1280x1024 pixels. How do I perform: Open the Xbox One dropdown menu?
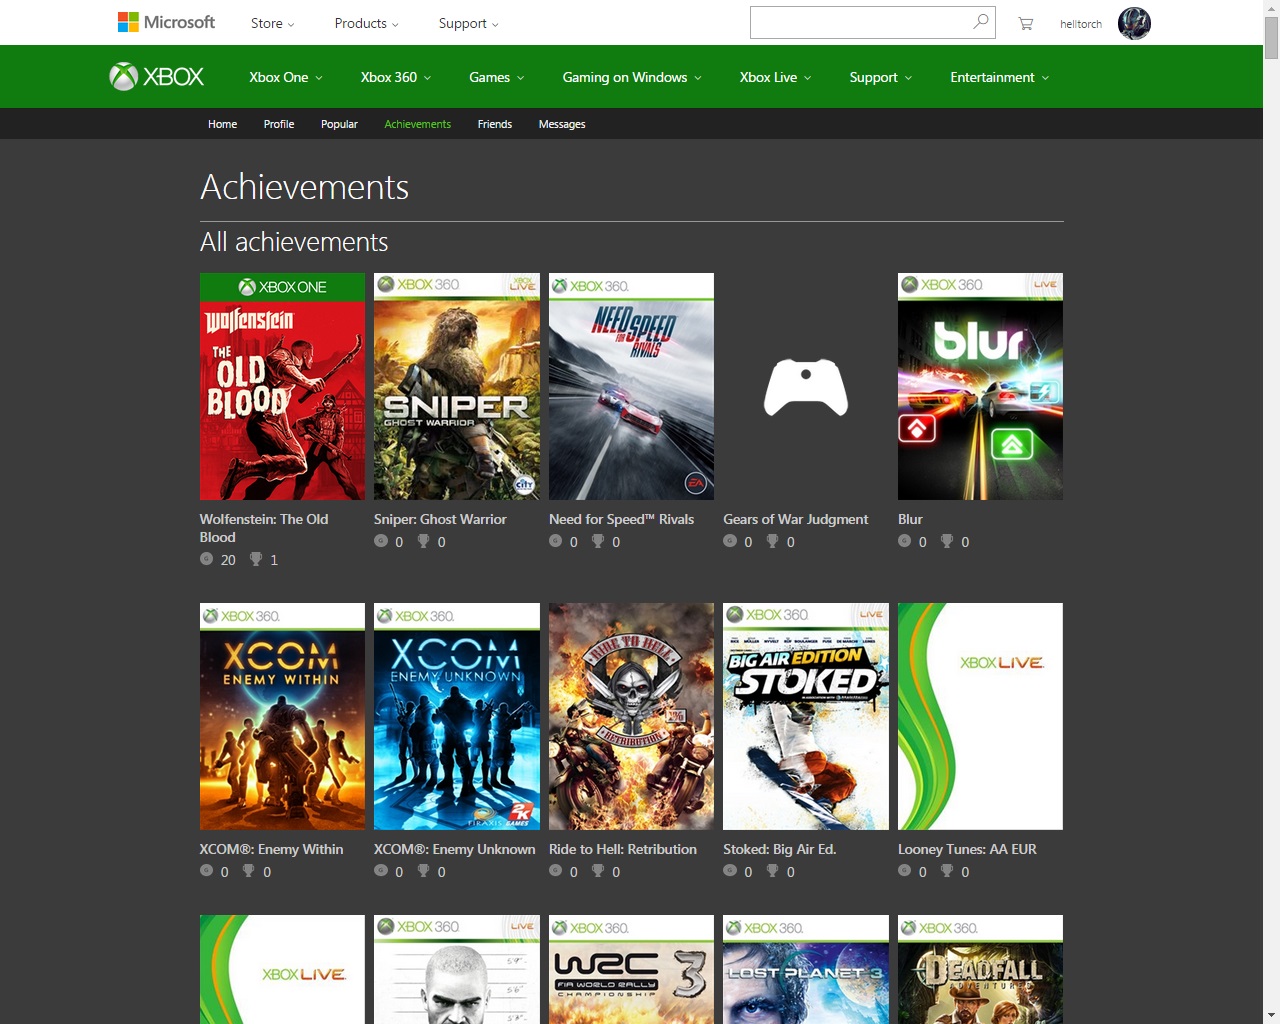(286, 77)
